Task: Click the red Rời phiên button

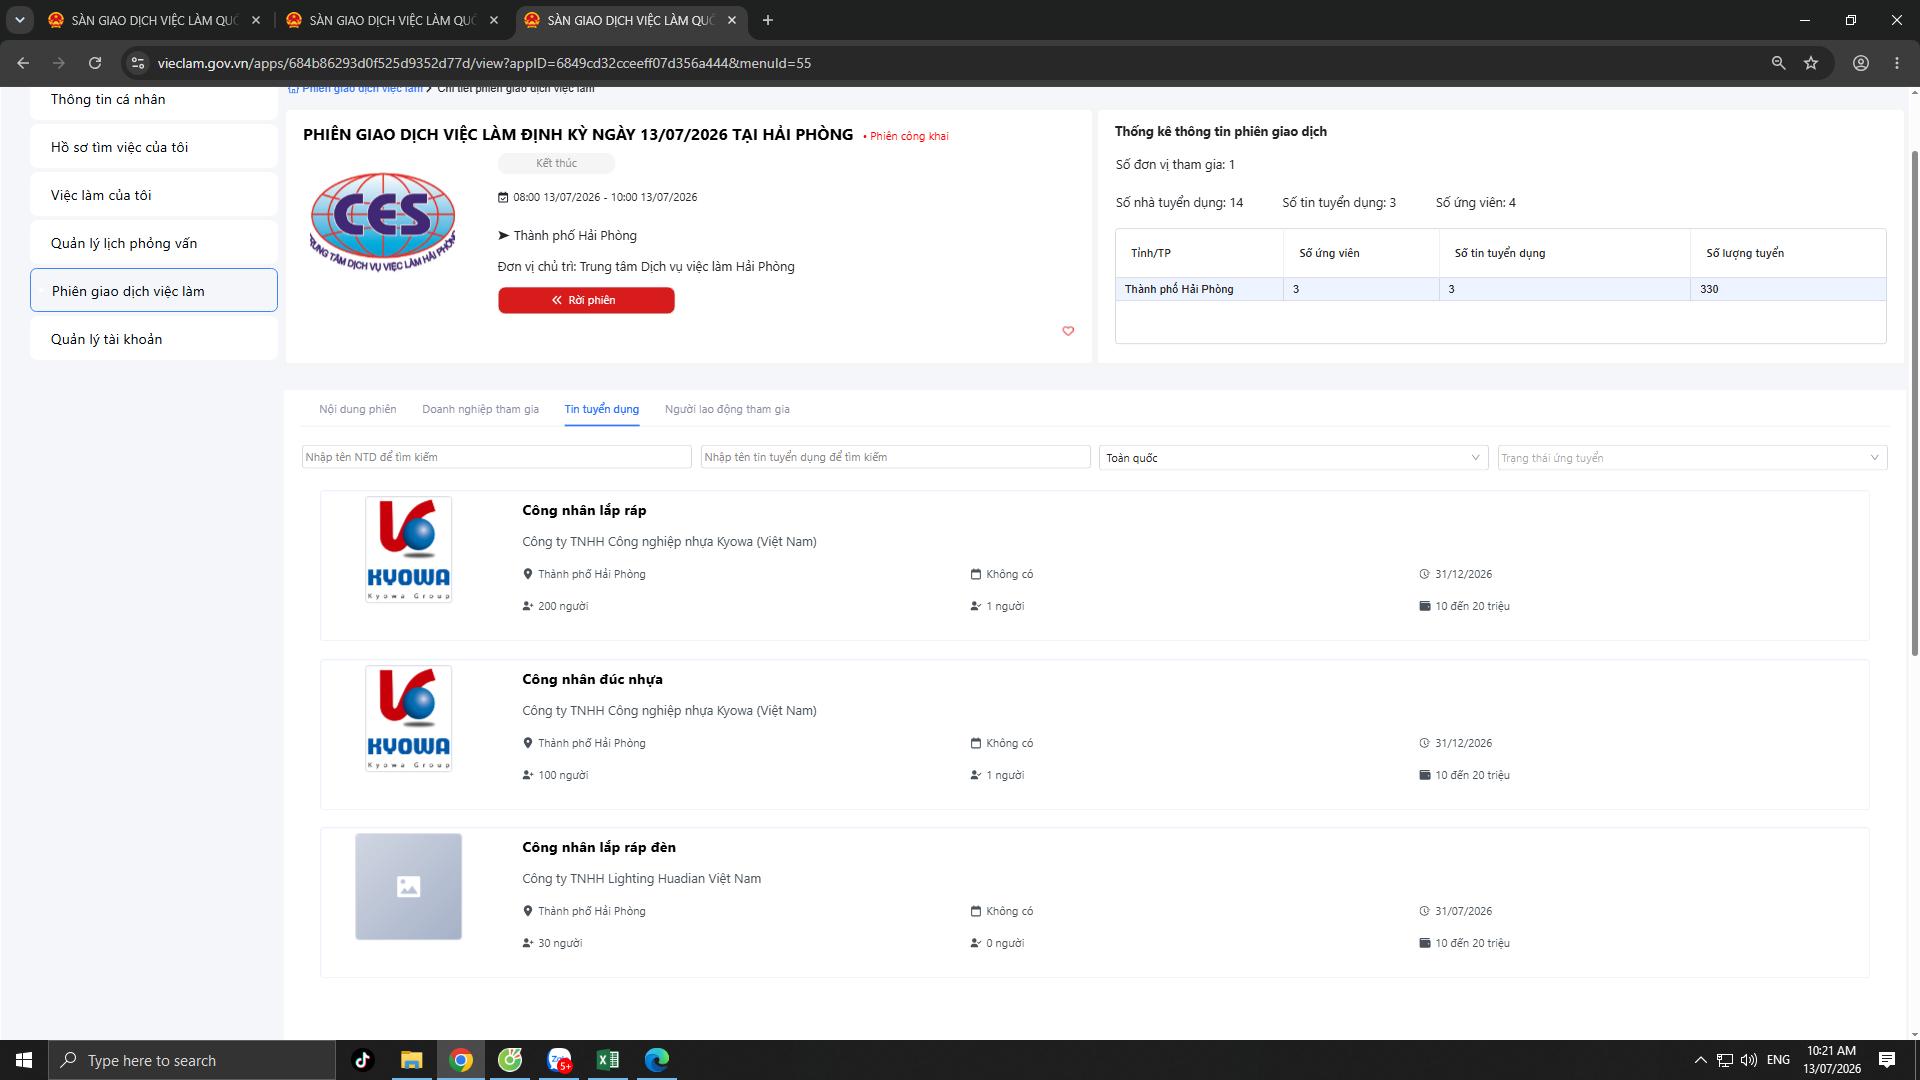Action: 586,300
